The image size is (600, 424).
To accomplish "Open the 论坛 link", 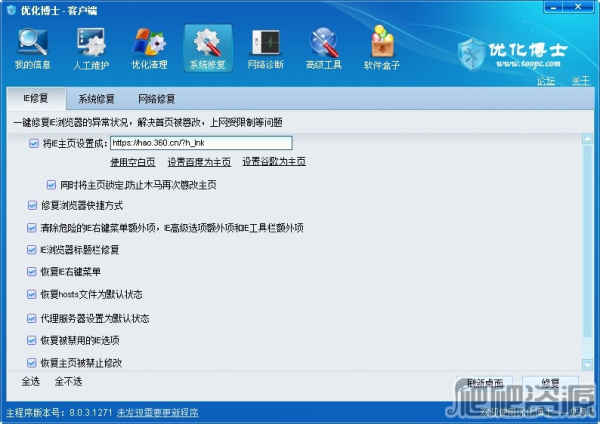I will tap(545, 81).
